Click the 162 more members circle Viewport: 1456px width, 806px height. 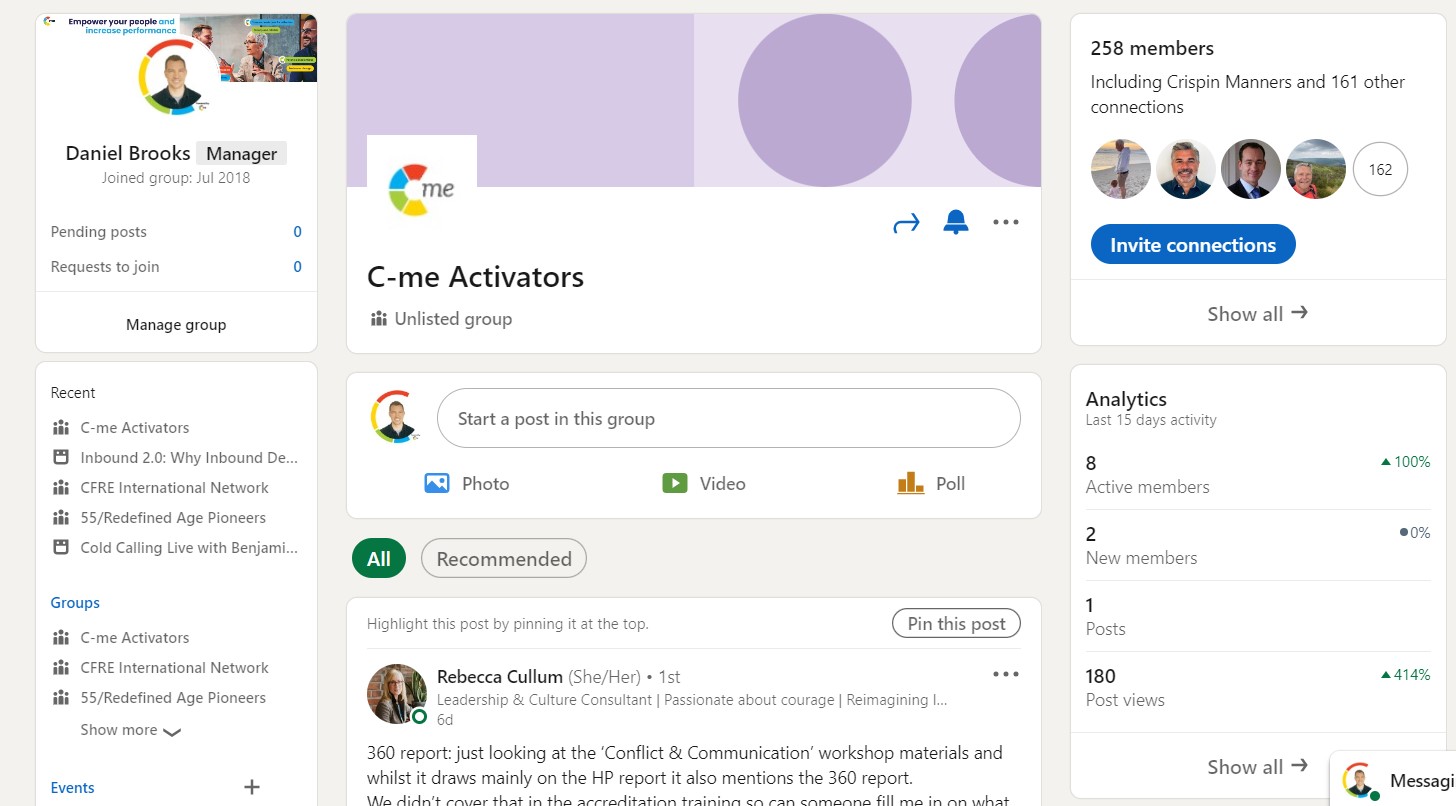1380,169
